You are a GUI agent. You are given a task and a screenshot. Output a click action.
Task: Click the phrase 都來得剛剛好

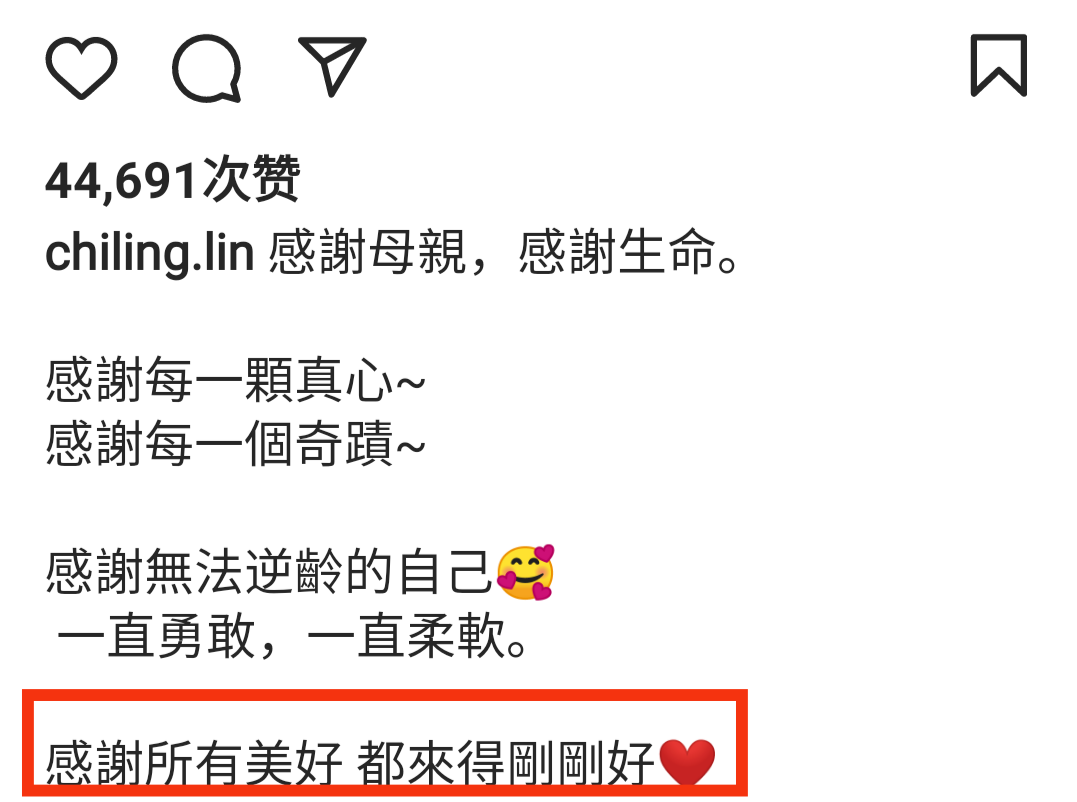tap(506, 763)
